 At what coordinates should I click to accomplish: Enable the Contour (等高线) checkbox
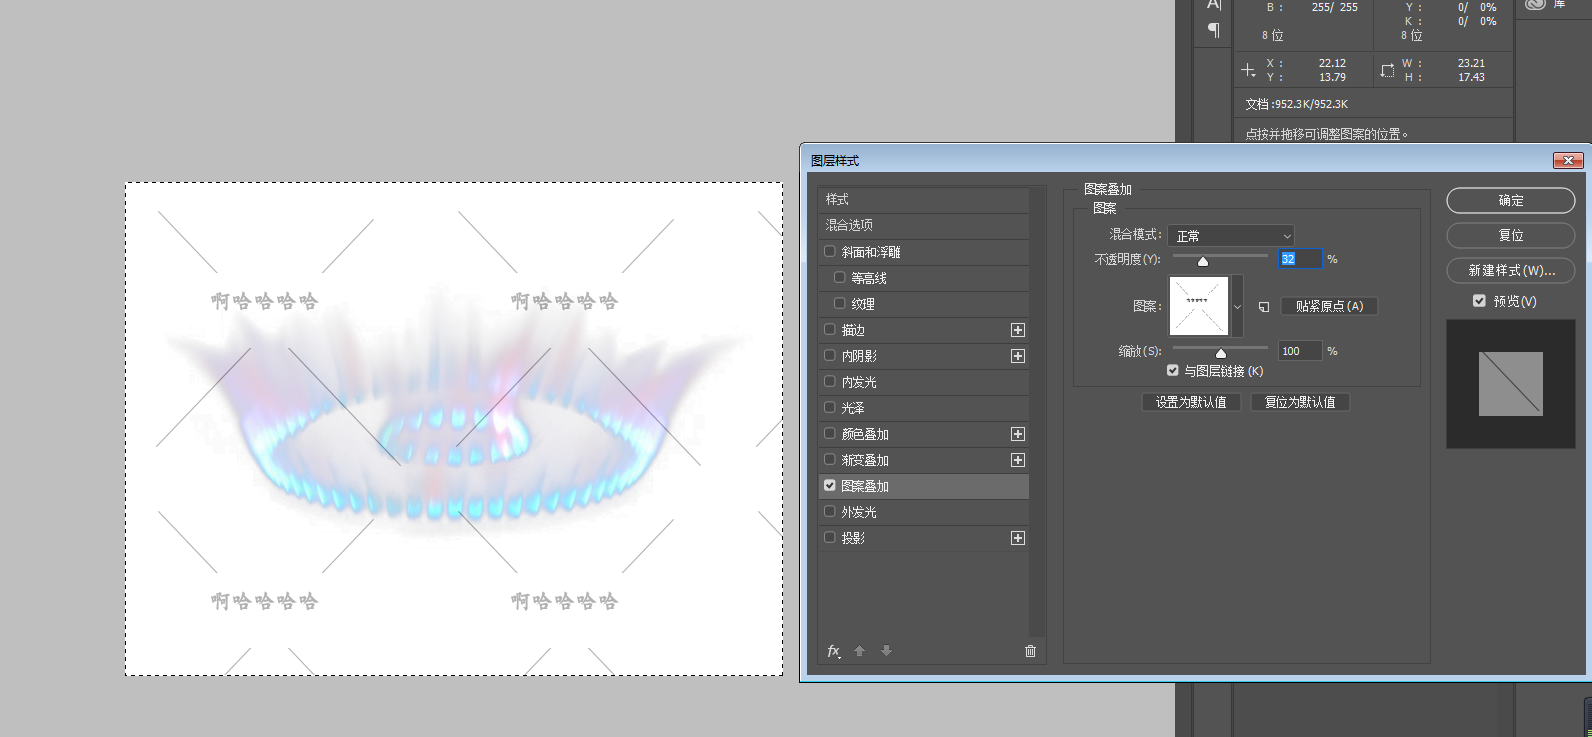click(x=840, y=278)
